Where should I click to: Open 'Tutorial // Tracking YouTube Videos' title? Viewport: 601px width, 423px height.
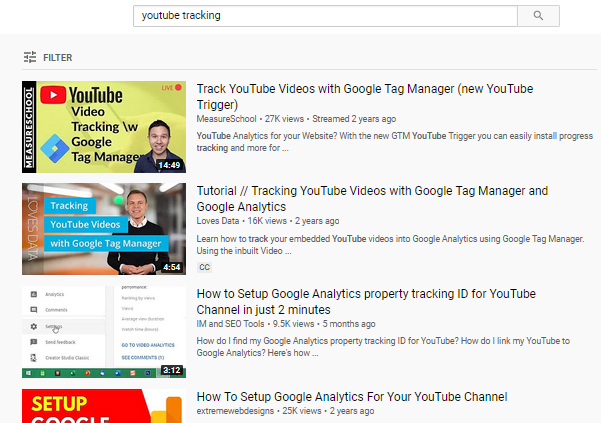pyautogui.click(x=372, y=198)
